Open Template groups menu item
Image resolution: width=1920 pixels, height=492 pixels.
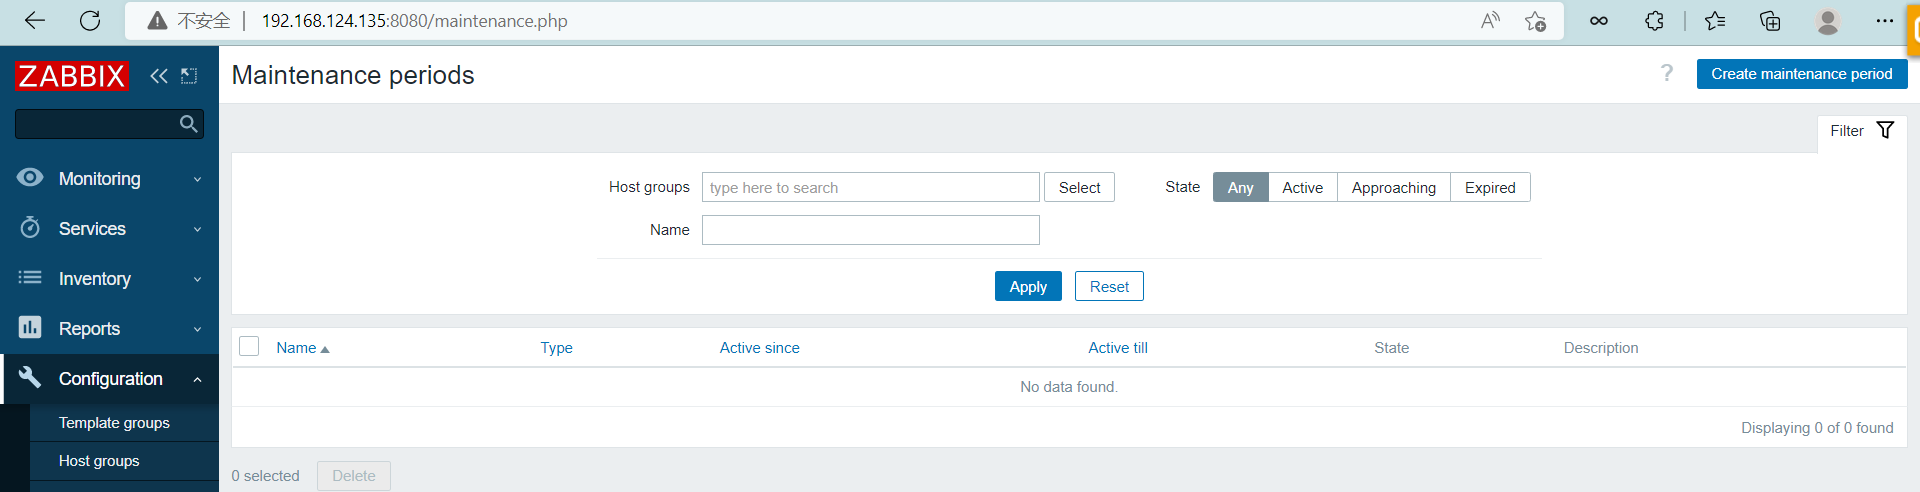pos(114,423)
